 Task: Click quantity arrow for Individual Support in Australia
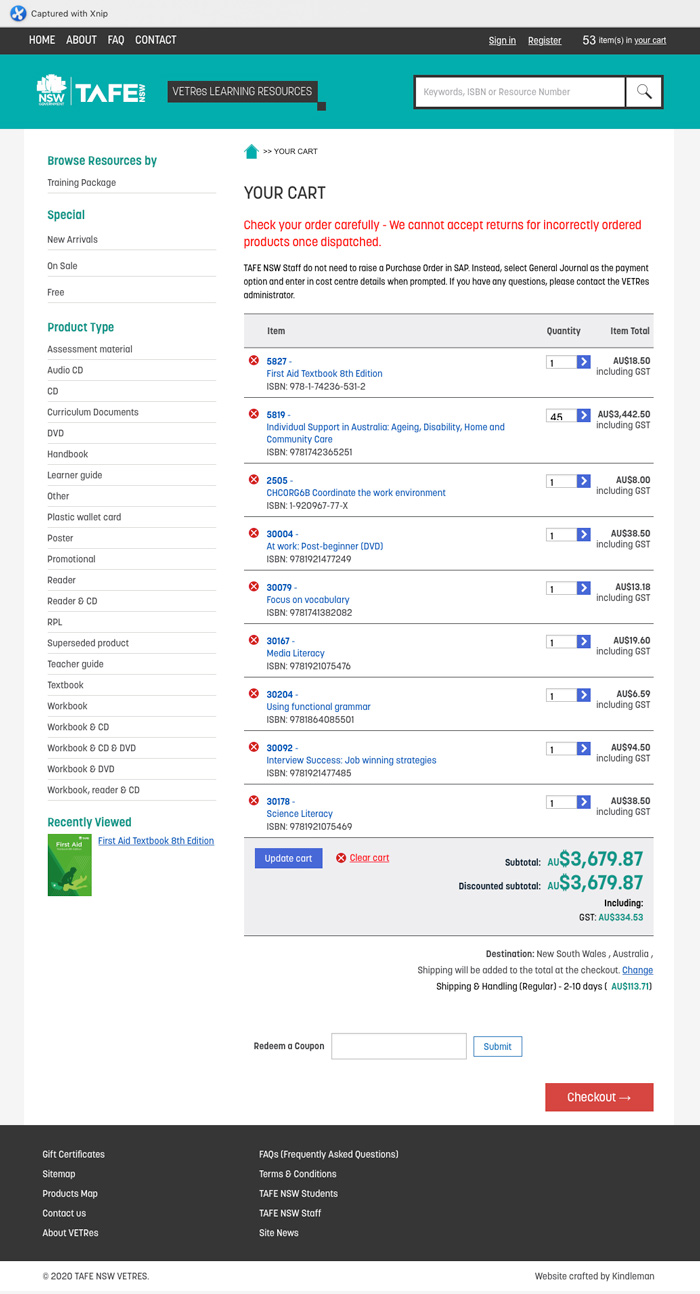[x=584, y=415]
